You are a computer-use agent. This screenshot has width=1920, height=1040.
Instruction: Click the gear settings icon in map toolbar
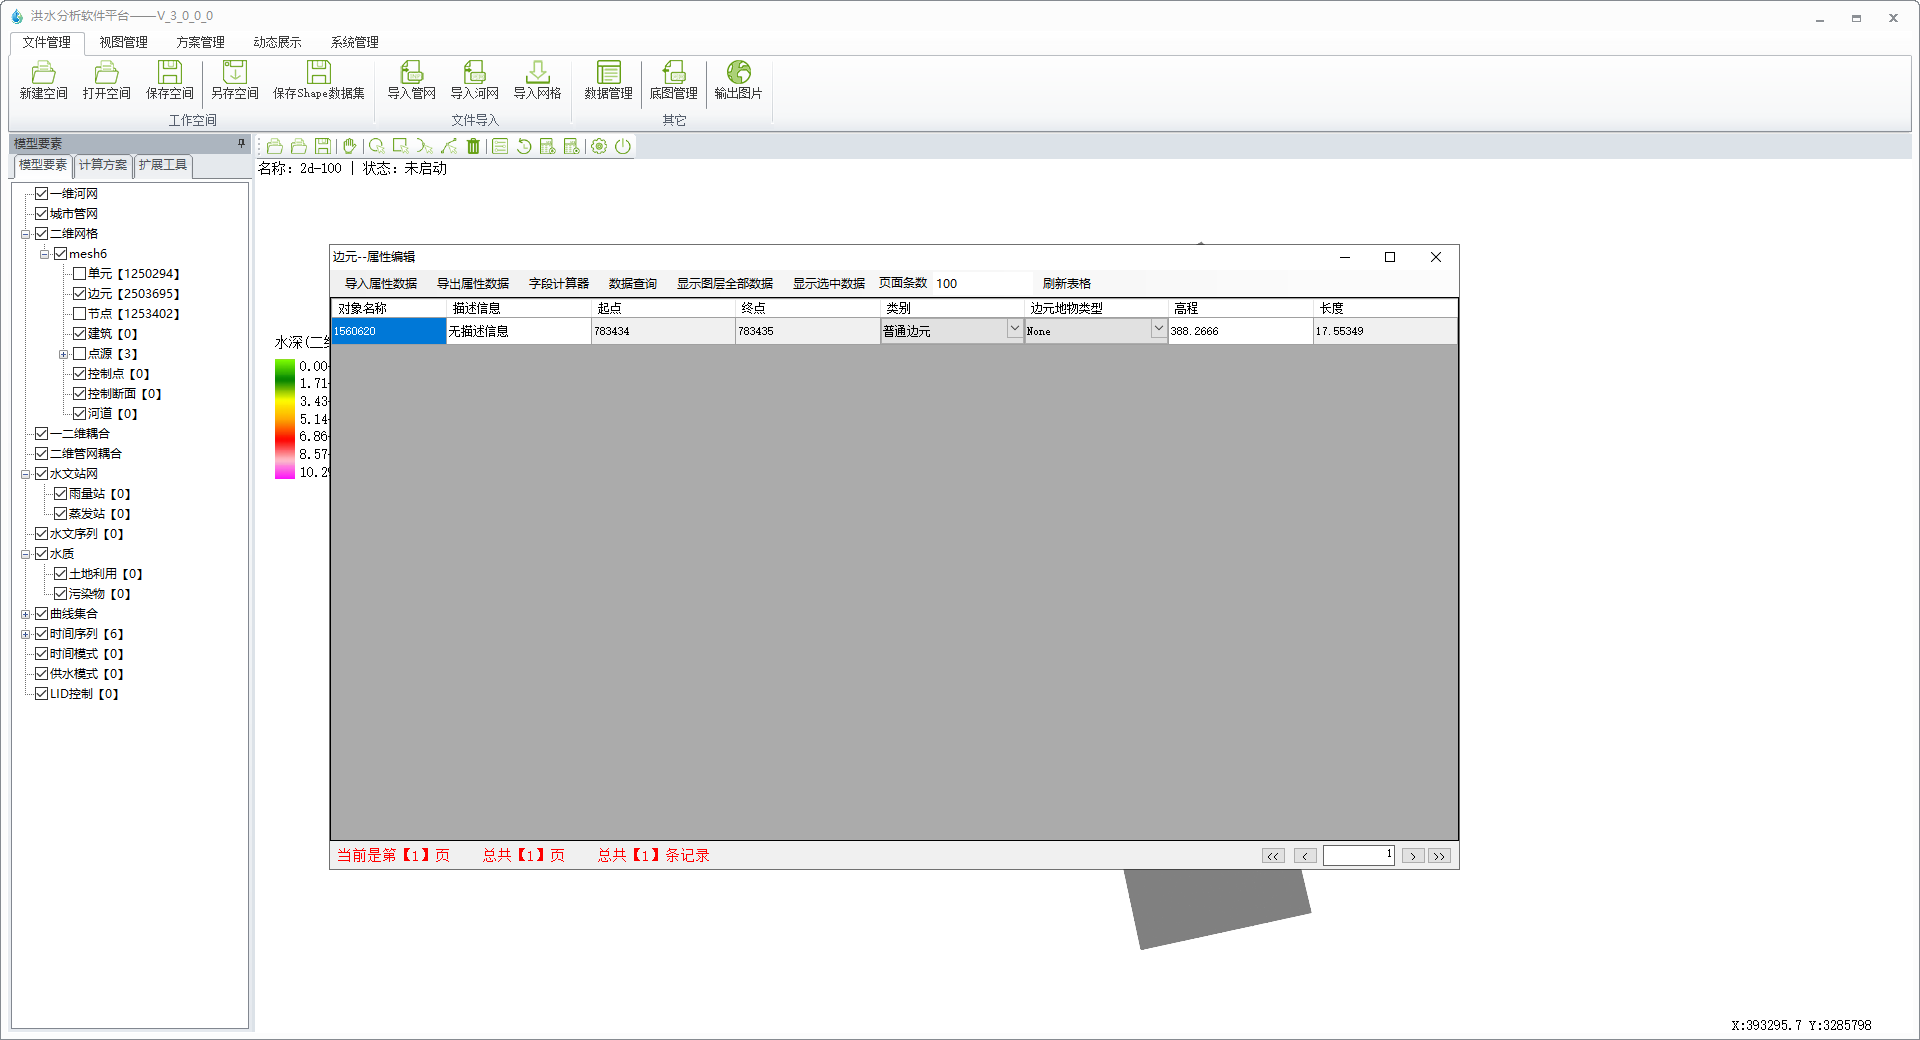pyautogui.click(x=599, y=146)
